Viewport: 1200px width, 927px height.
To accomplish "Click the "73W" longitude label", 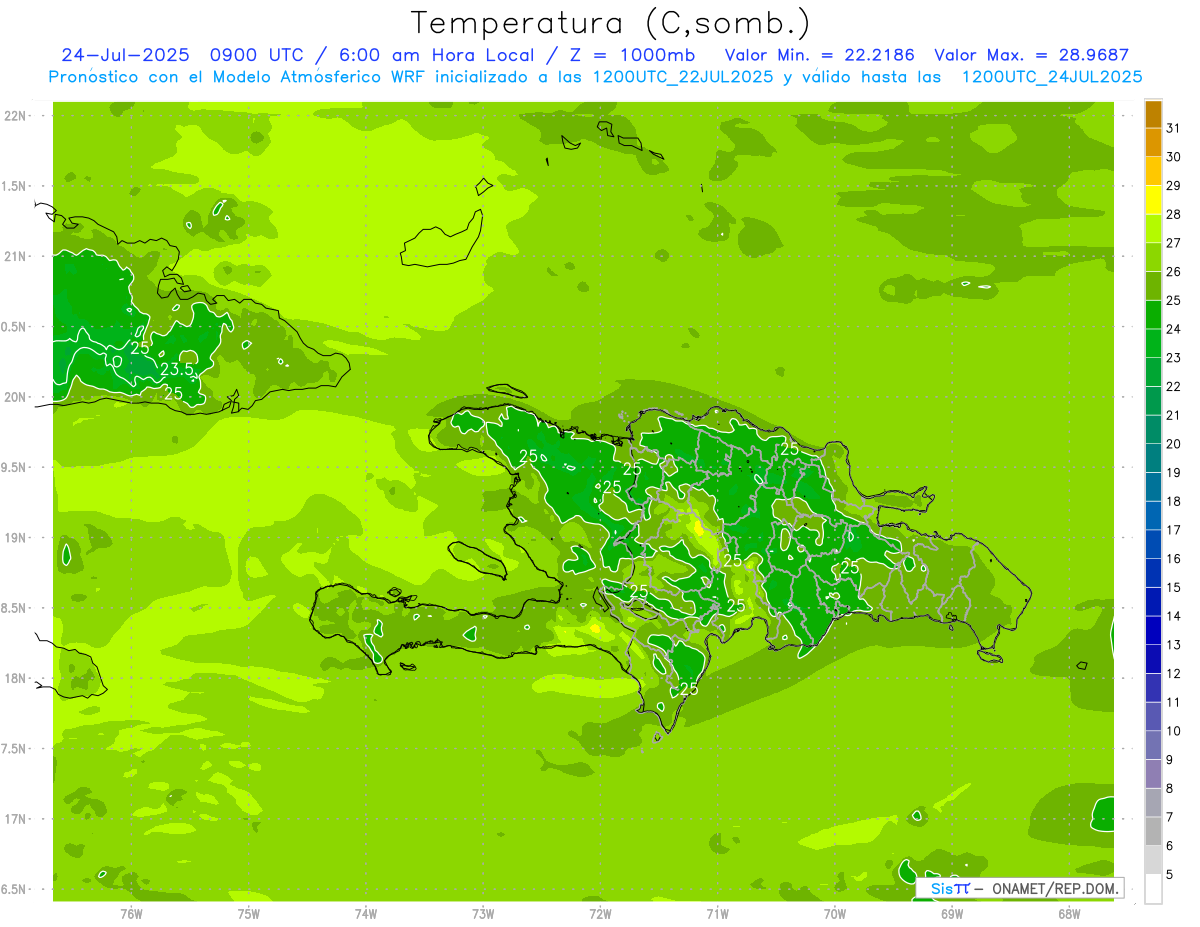I will click(483, 914).
